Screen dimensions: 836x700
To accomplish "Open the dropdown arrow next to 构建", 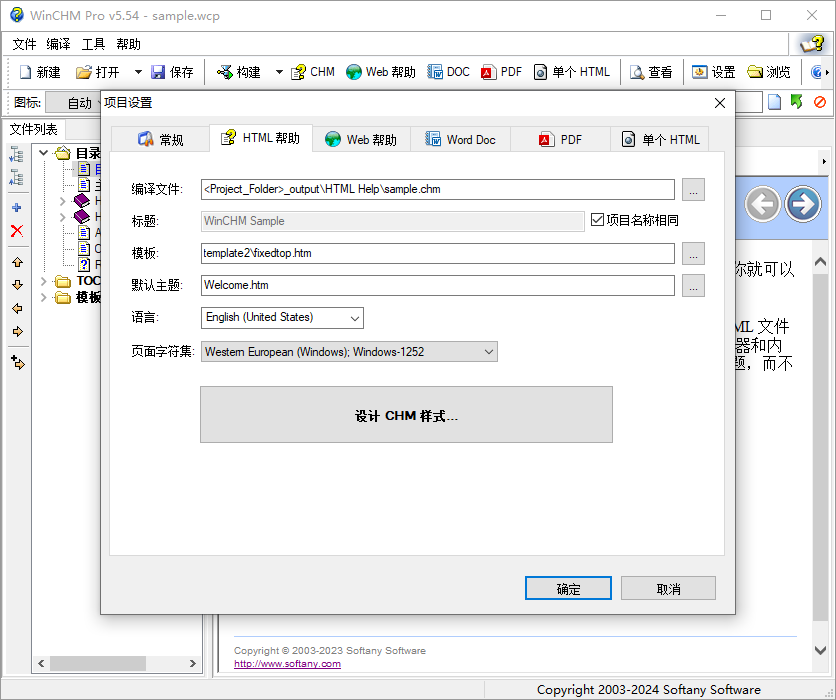I will point(279,72).
